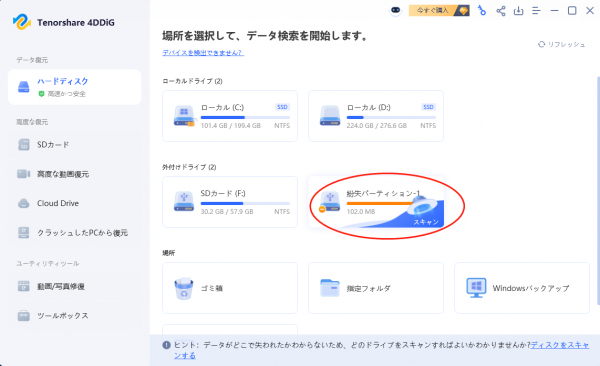Open the chatbot assistant icon in title bar
This screenshot has width=600, height=366.
395,10
